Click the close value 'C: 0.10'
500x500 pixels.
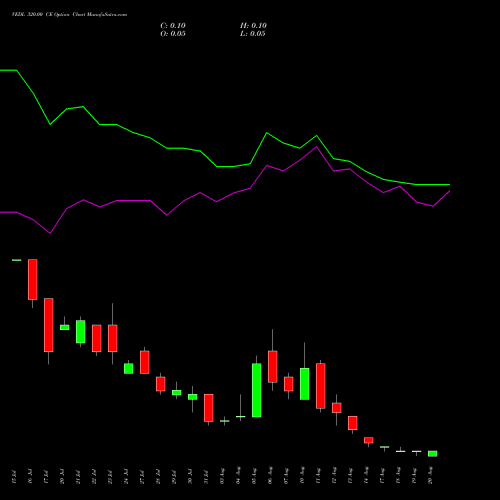pos(173,26)
